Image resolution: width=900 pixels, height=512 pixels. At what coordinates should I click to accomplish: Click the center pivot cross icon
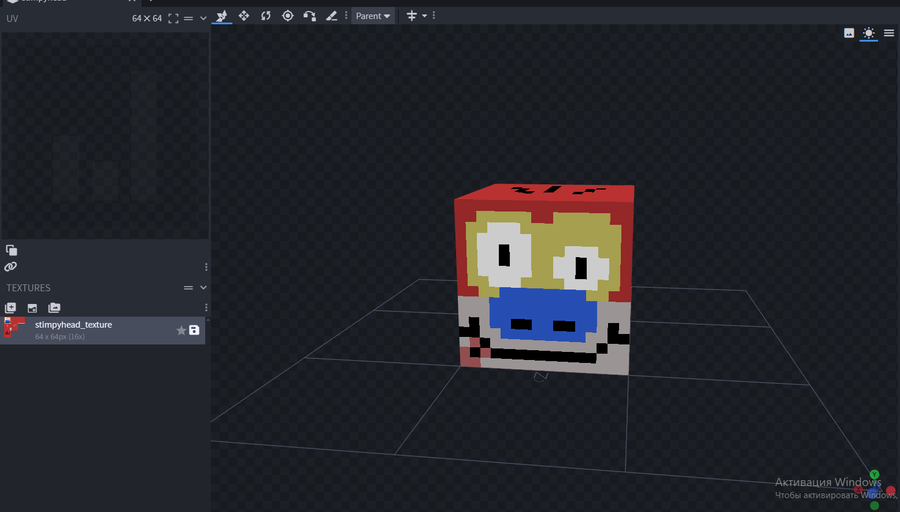[x=412, y=15]
